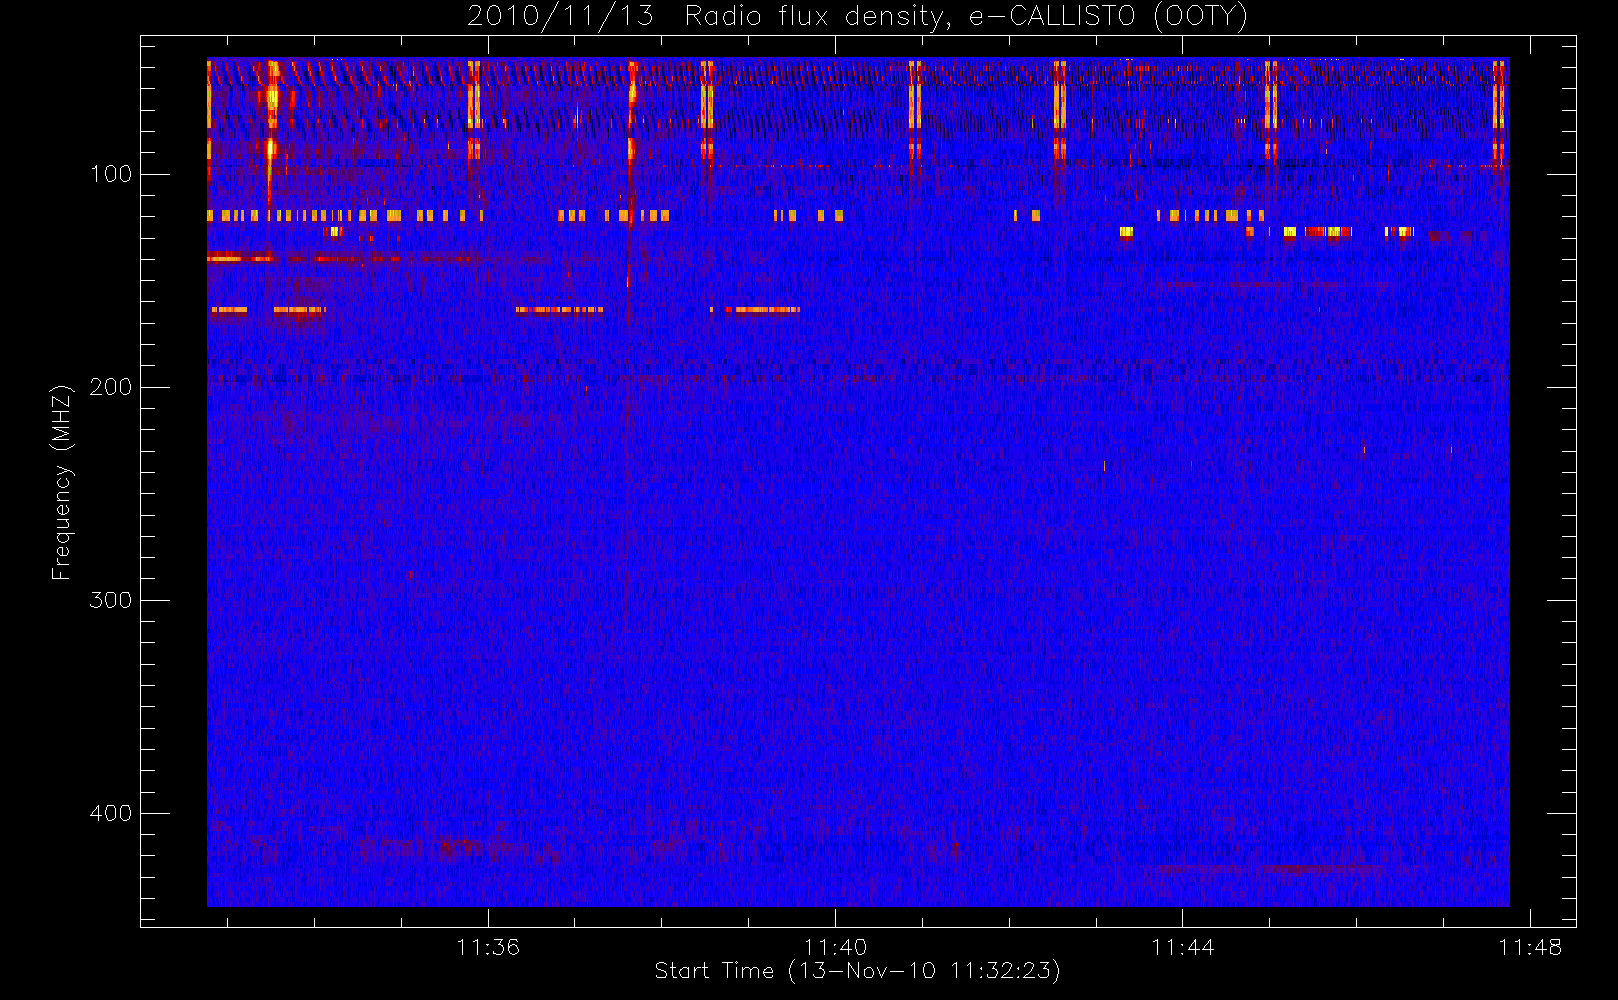Click the 300 MHz frequency tick label
1618x1000 pixels.
pos(111,600)
